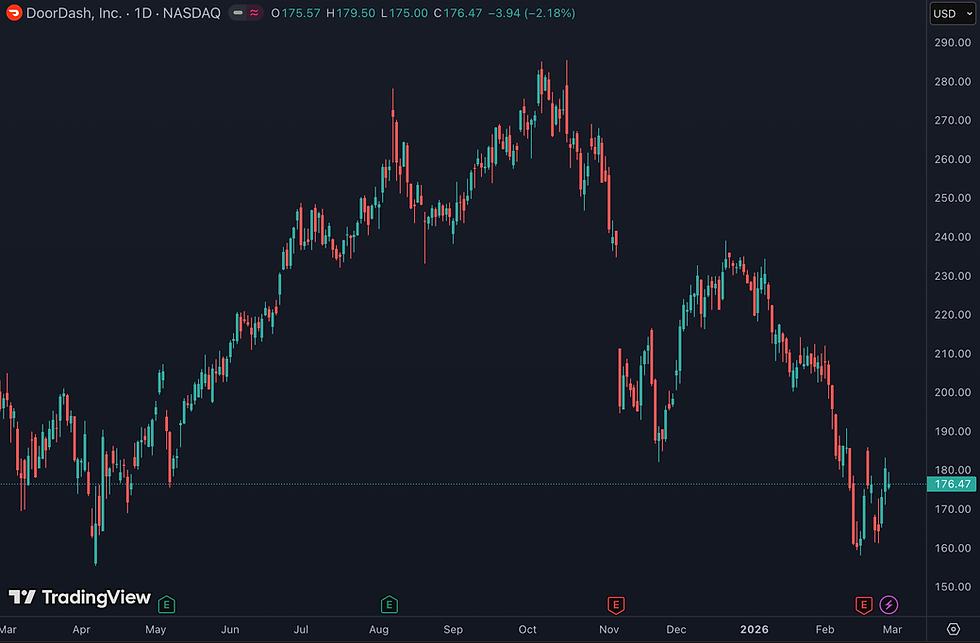Open the green earnings marker near Aug
The image size is (980, 643).
(x=389, y=605)
